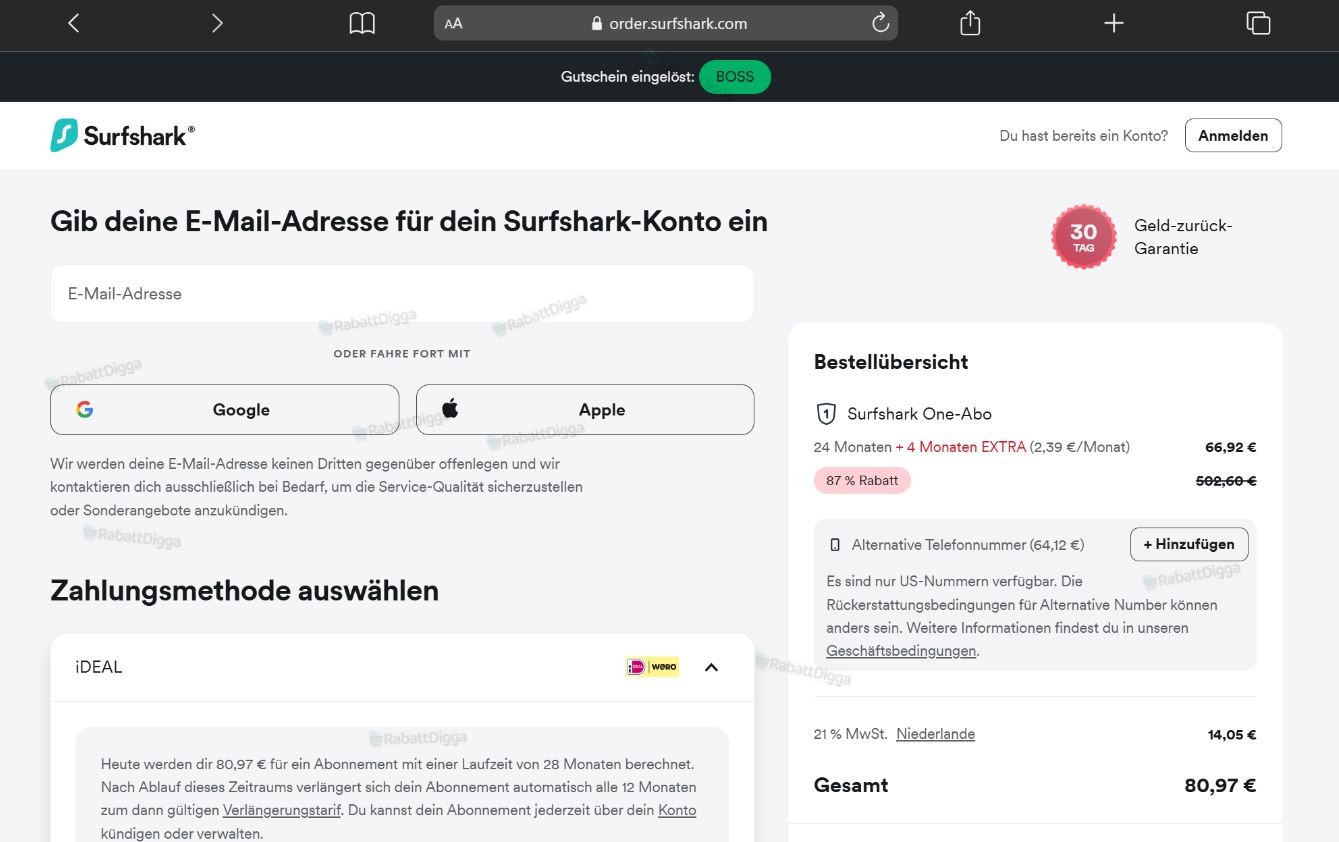The height and width of the screenshot is (842, 1339).
Task: Click the 'Gutschein eingelöst:' label
Action: pos(628,77)
